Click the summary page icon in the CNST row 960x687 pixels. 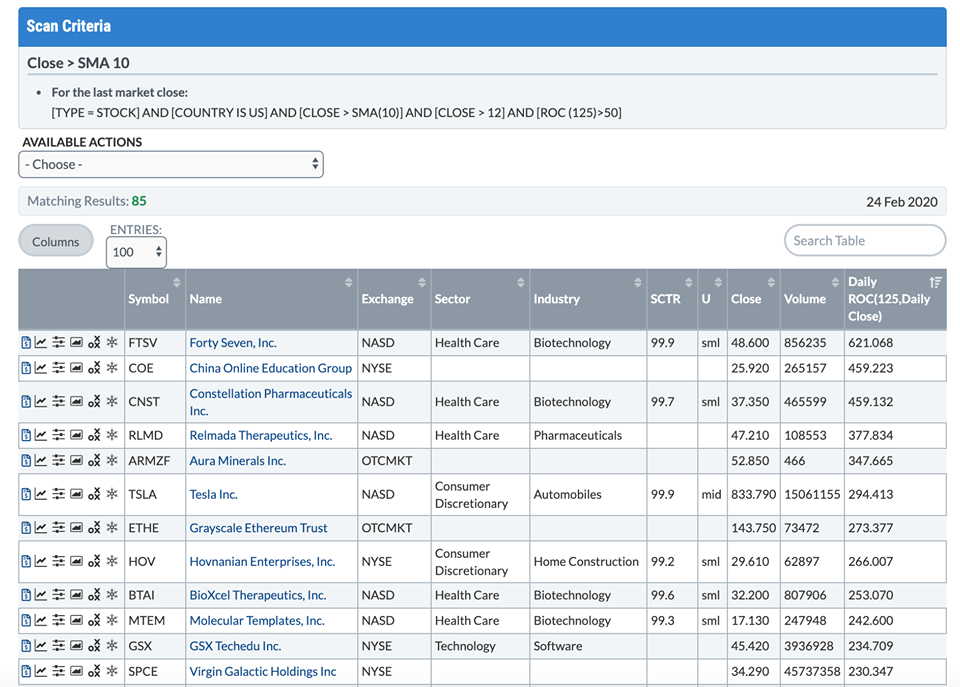(26, 401)
